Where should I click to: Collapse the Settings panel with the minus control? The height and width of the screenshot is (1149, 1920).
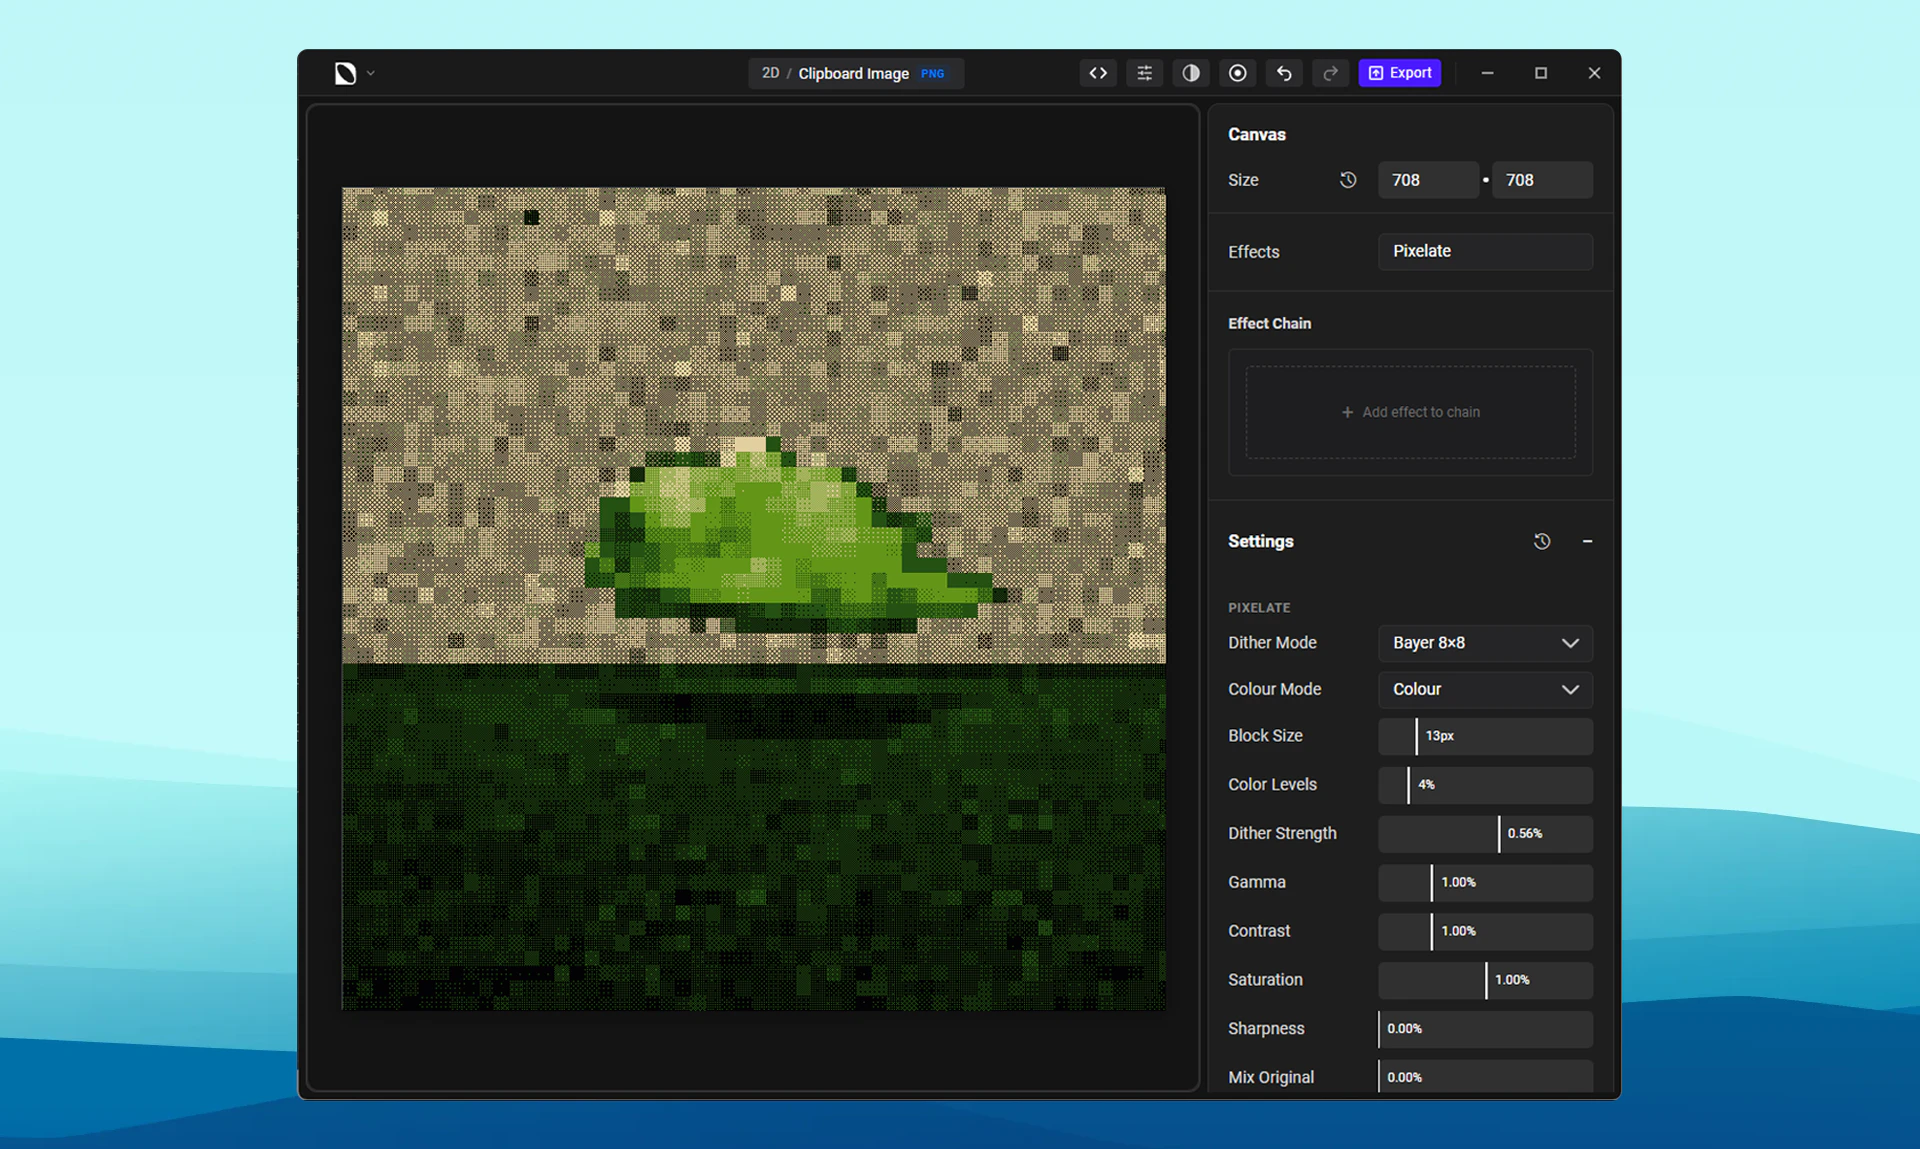click(x=1588, y=541)
